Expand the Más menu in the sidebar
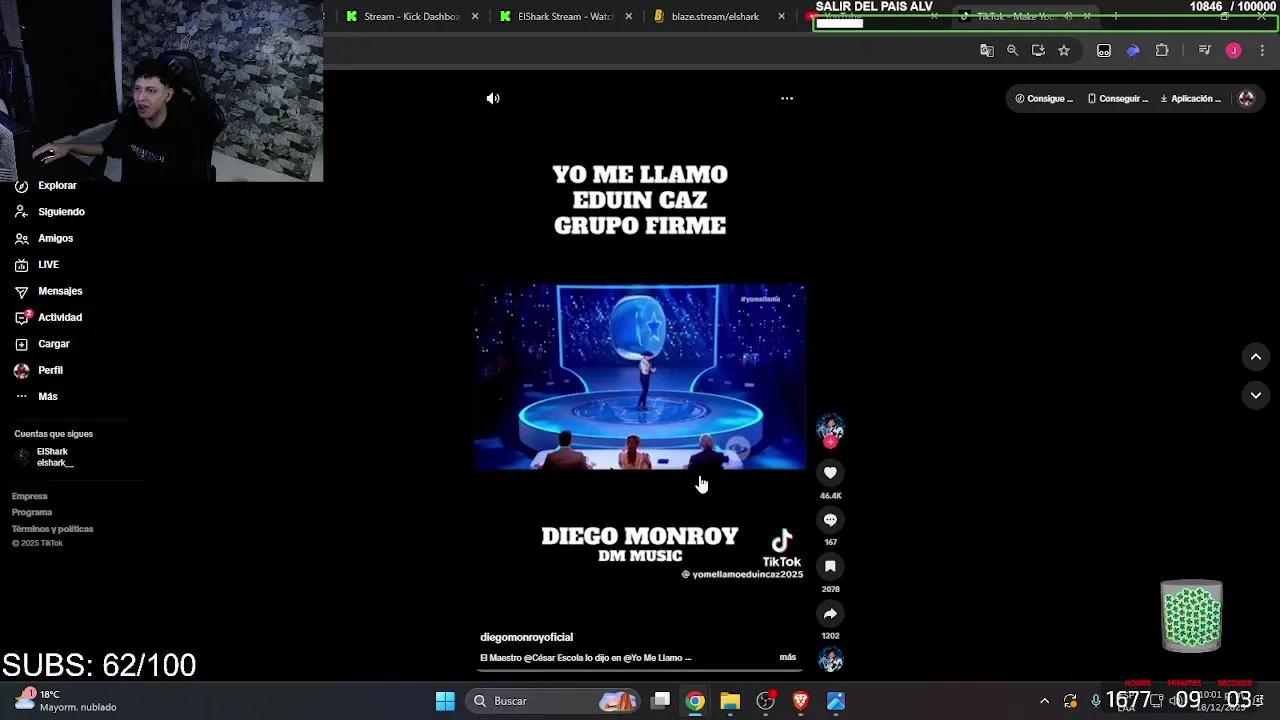 [36, 397]
